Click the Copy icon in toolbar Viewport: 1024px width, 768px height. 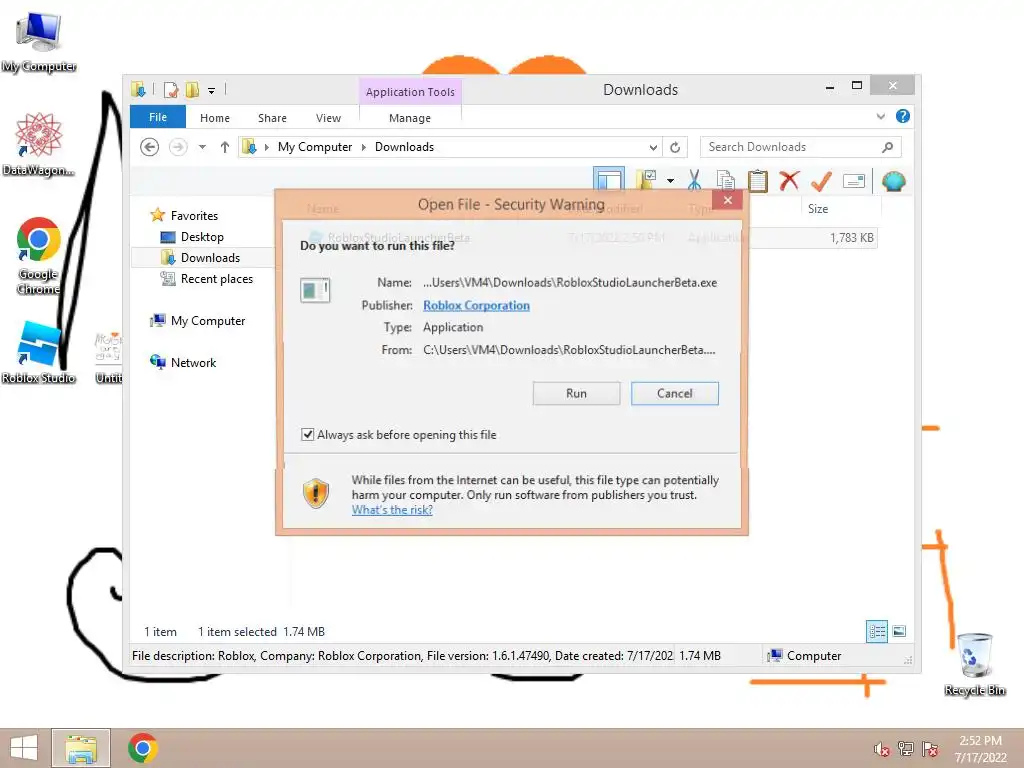[x=726, y=180]
